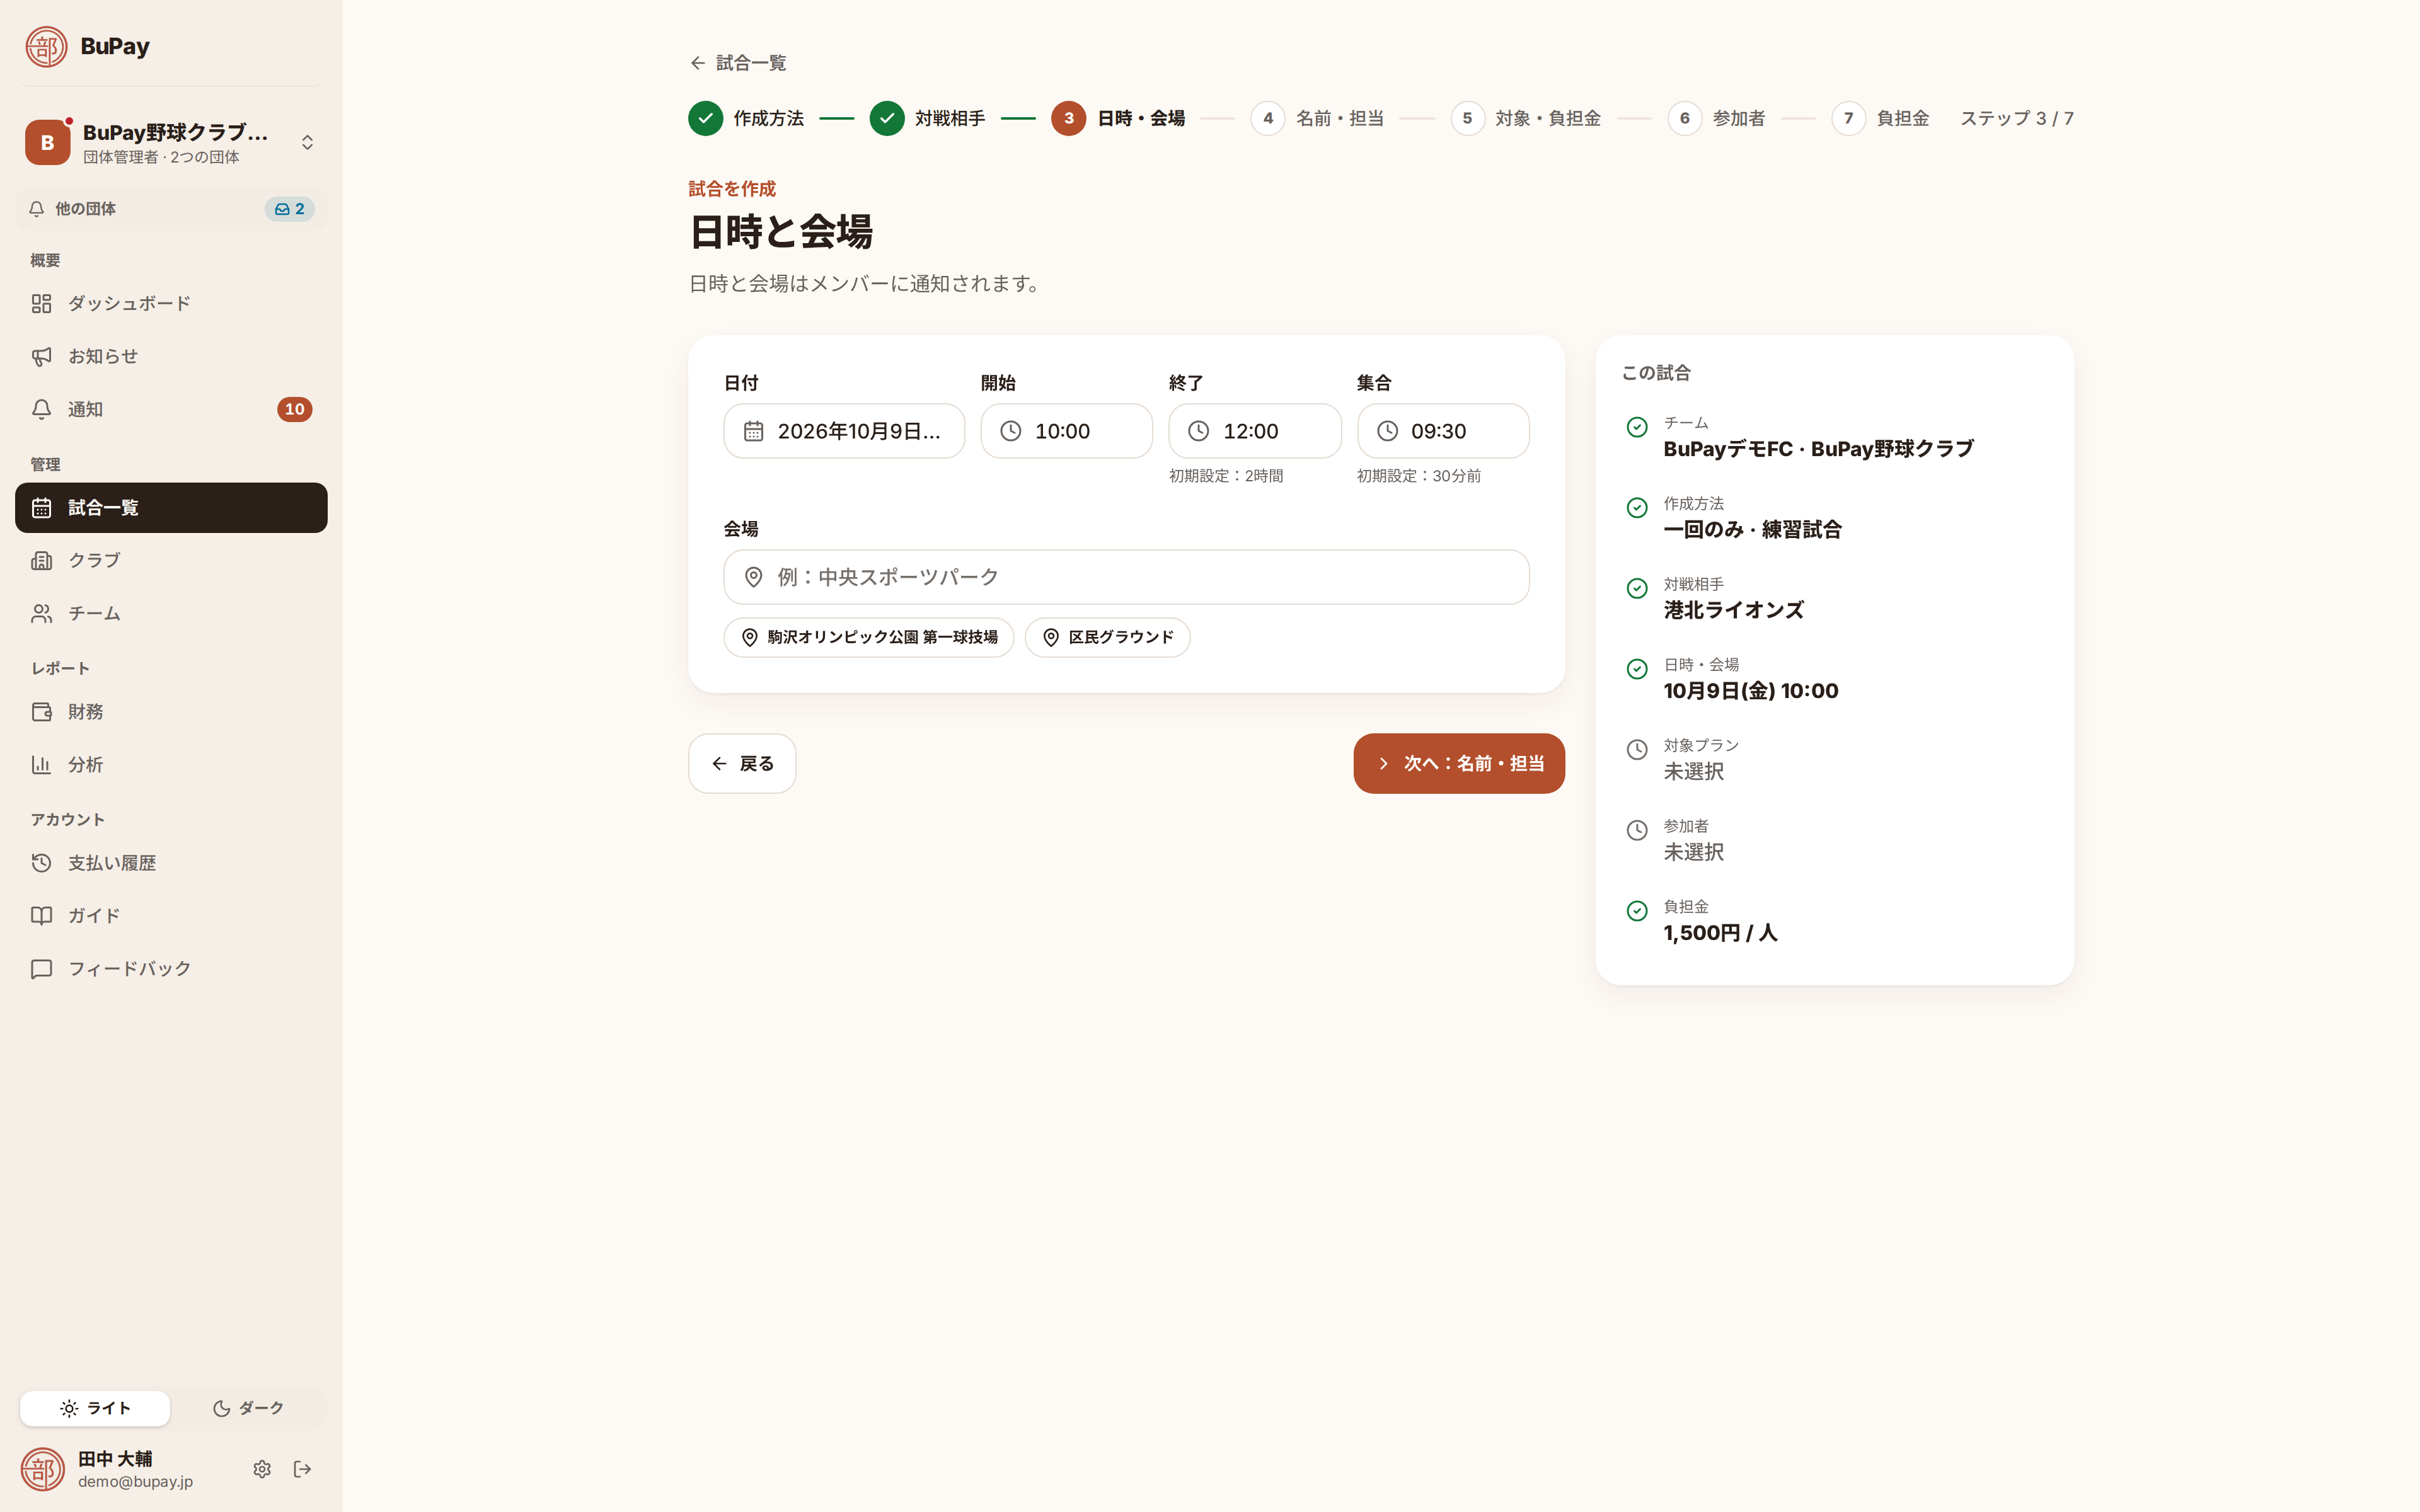Switch to ライト theme
The height and width of the screenshot is (1512, 2420).
click(95, 1408)
